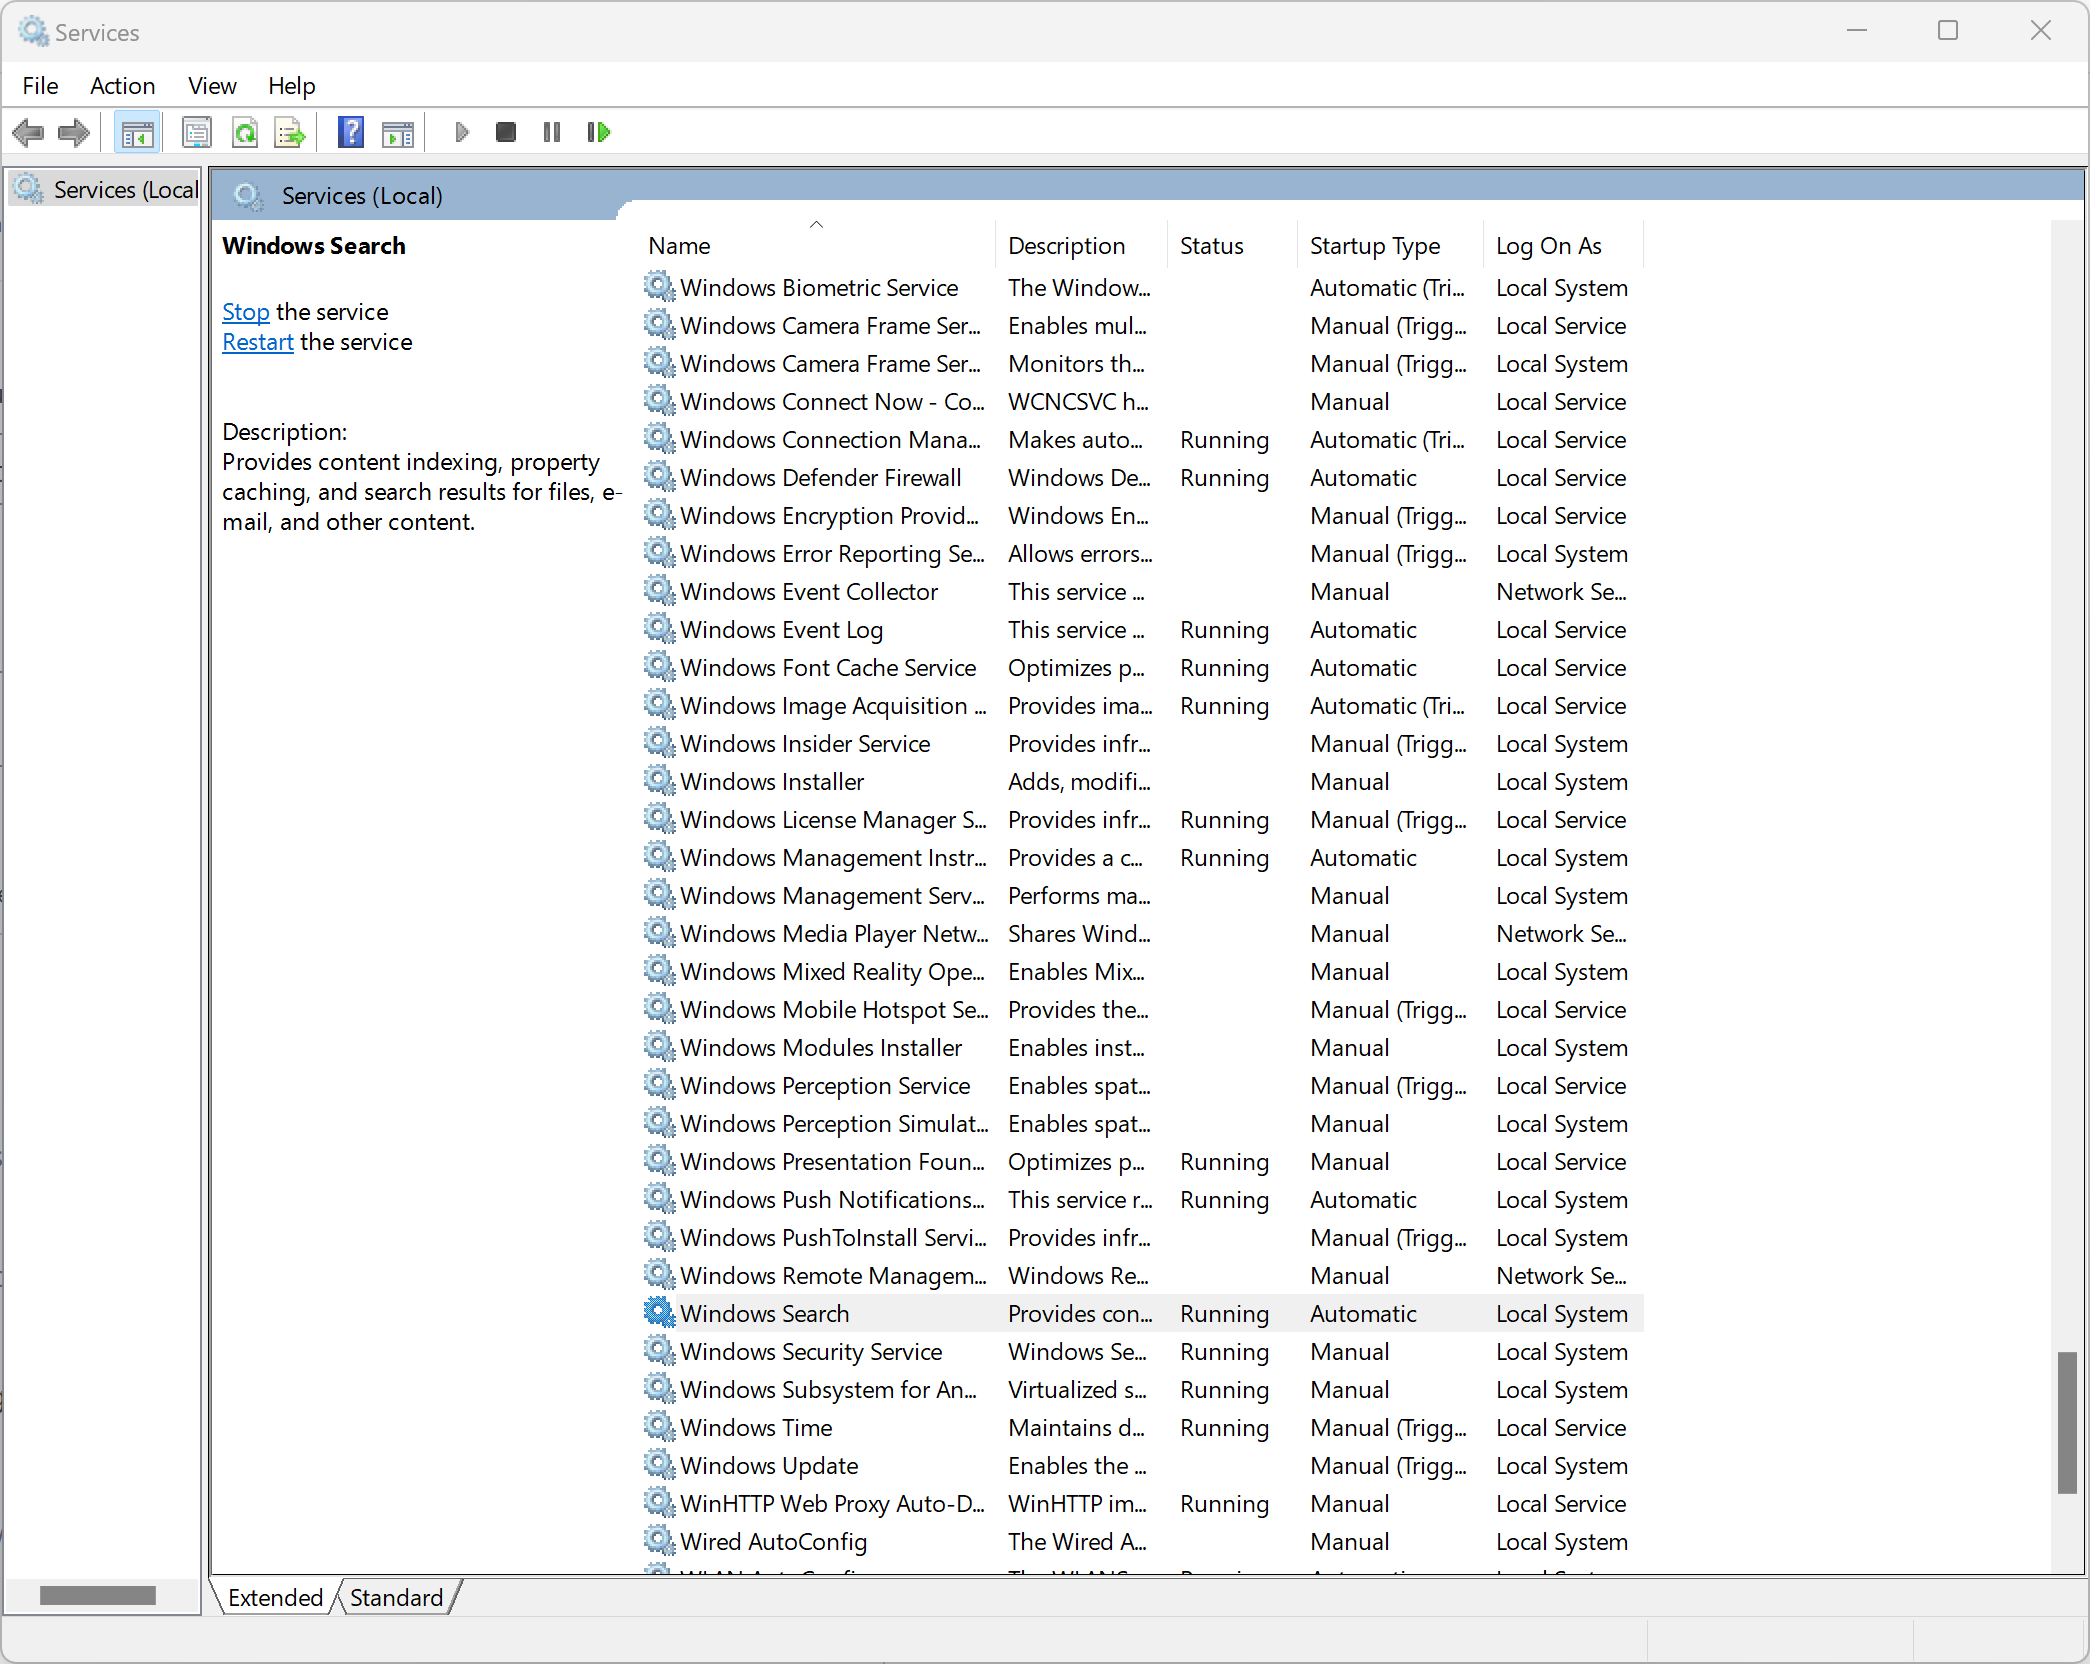Open the View menu

tap(212, 86)
